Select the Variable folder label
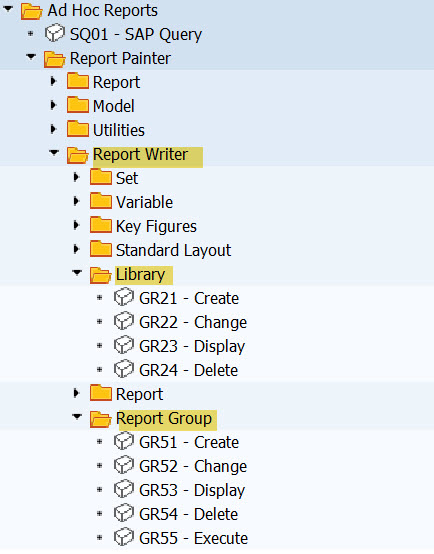 145,202
